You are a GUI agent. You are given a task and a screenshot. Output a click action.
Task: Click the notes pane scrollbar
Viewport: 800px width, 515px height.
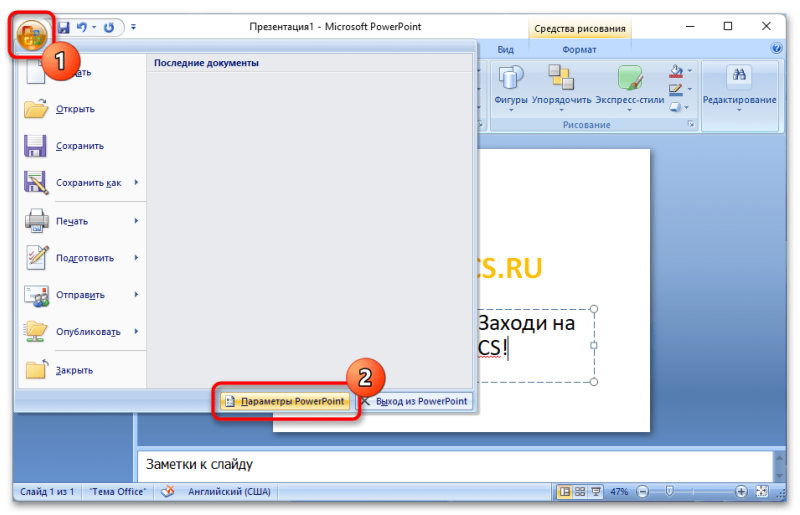779,466
